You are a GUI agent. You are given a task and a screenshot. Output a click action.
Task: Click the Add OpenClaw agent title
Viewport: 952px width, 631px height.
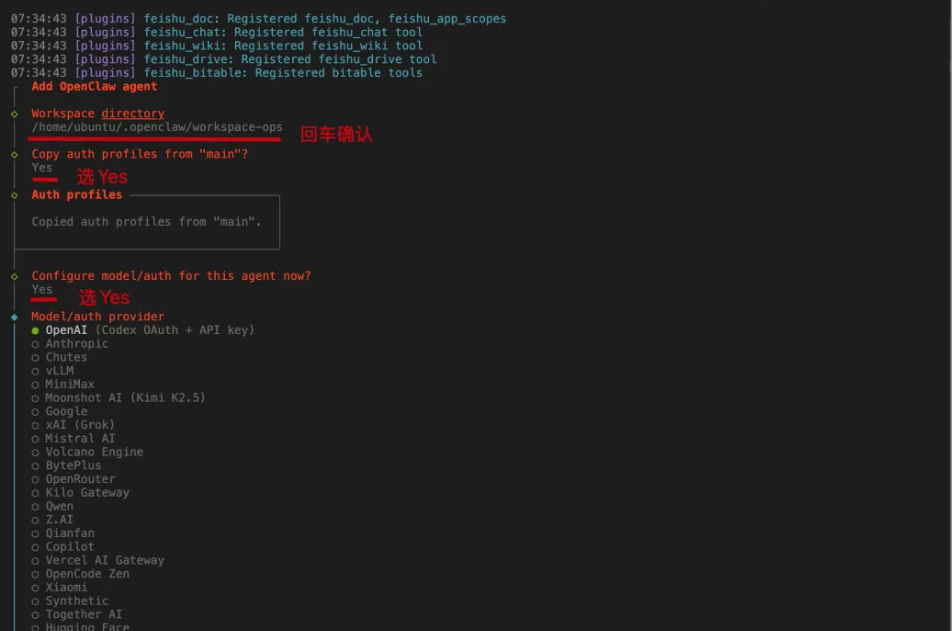point(94,86)
